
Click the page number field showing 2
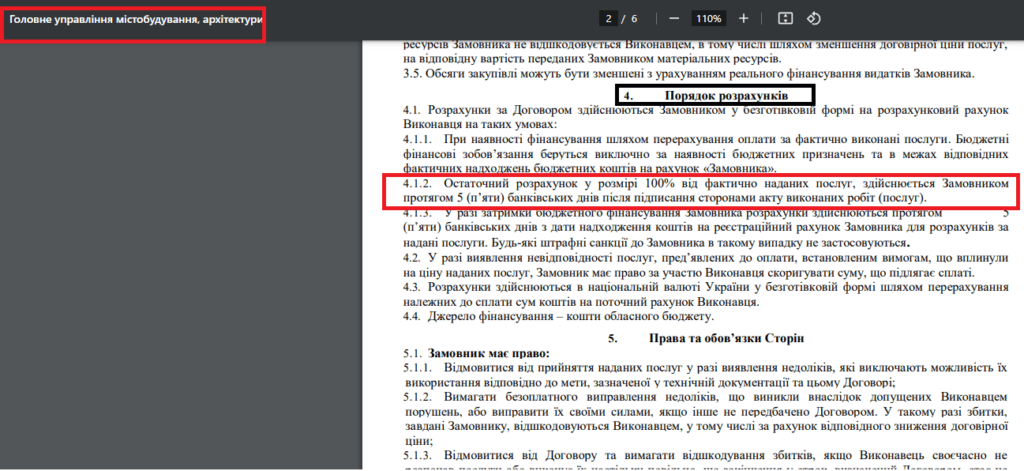(607, 19)
